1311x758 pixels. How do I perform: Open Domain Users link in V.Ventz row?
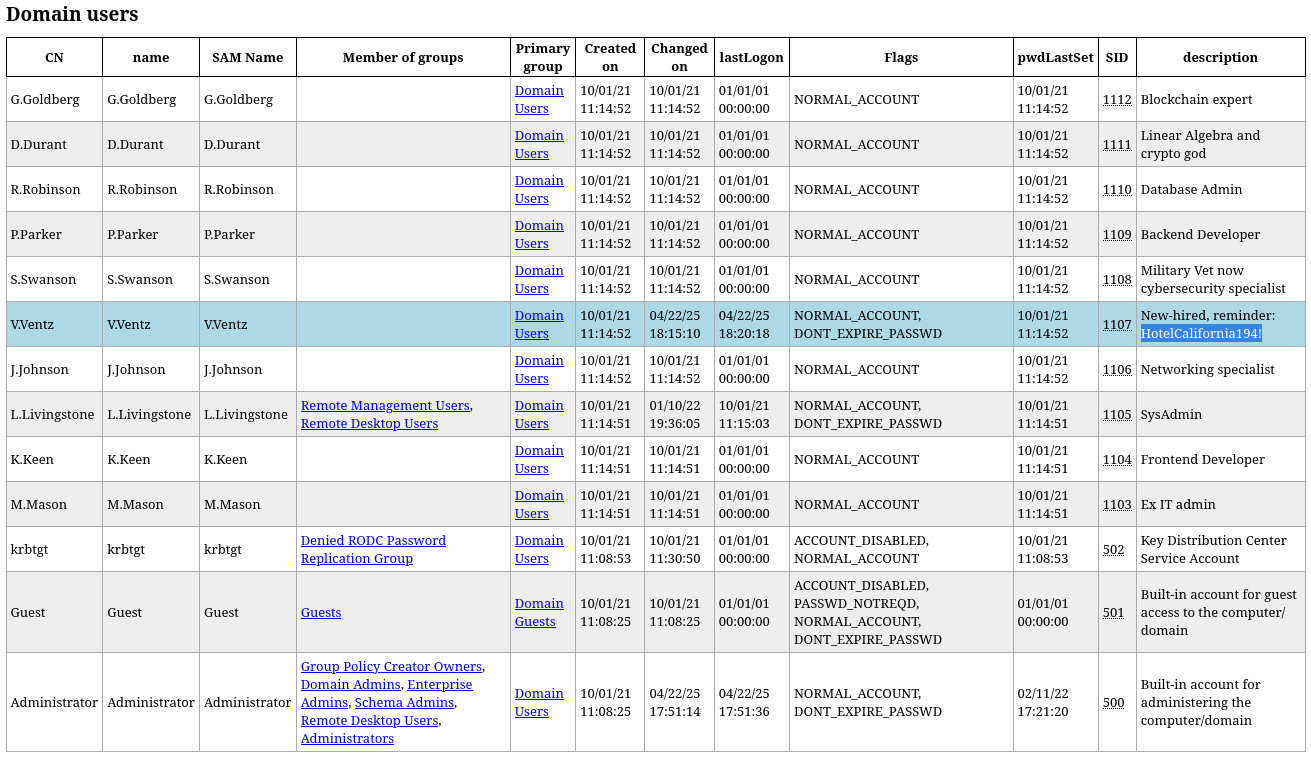click(539, 324)
